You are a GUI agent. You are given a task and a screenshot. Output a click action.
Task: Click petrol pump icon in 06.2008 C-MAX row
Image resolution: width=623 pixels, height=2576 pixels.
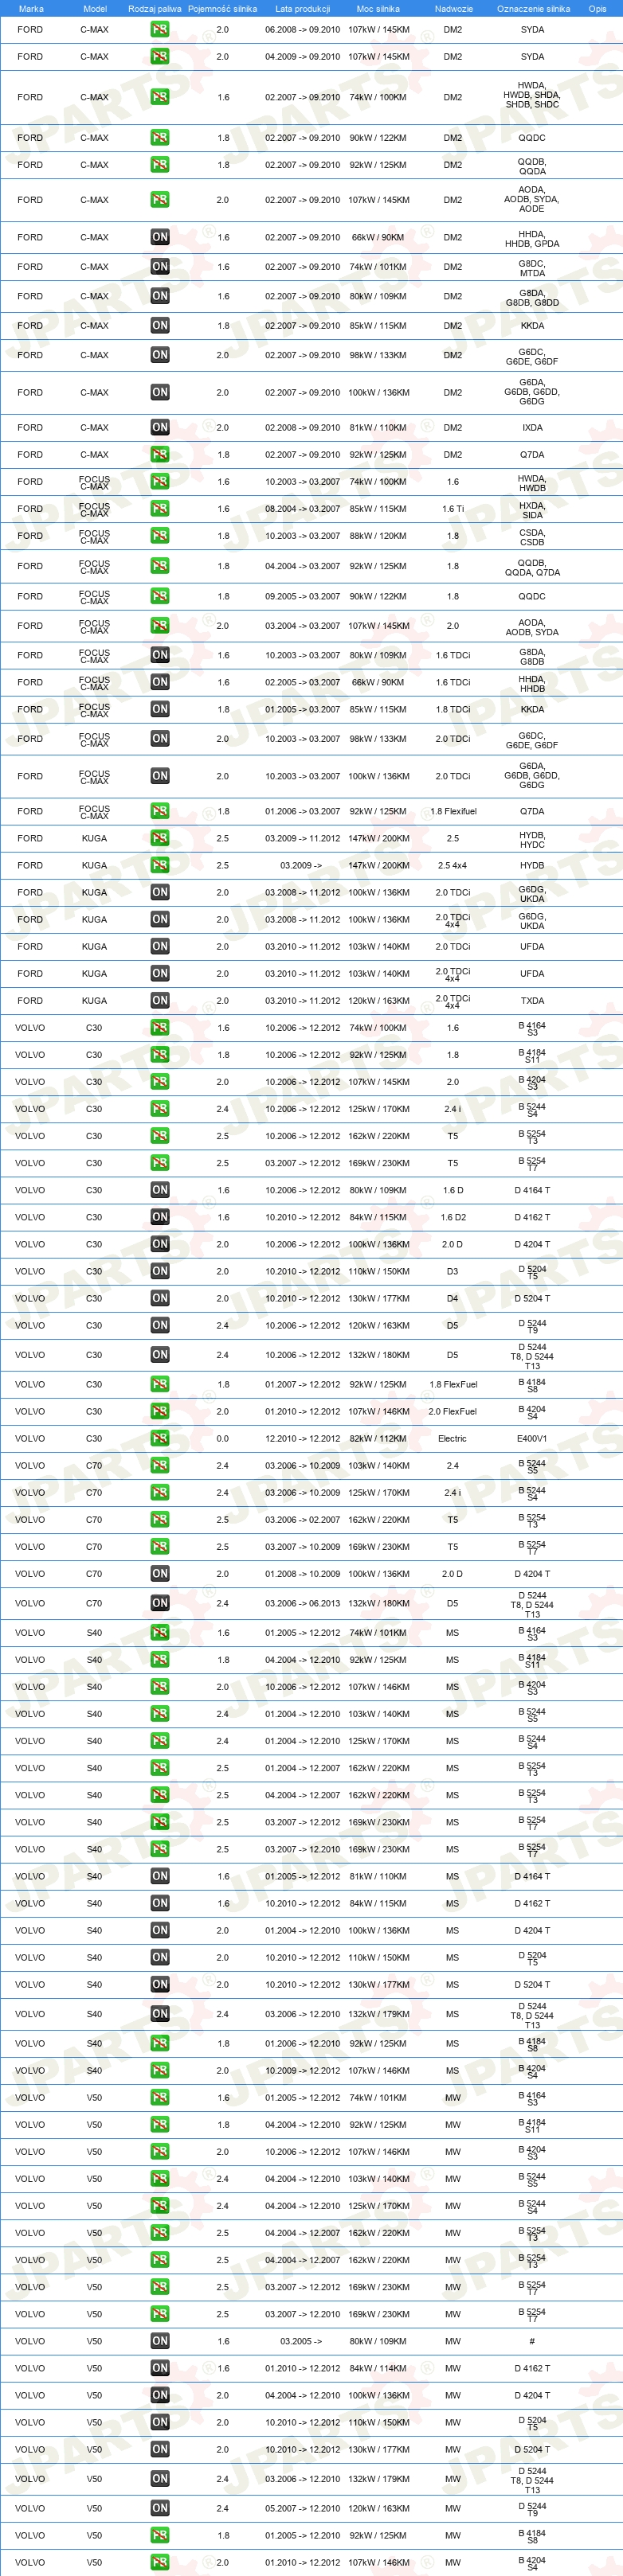[x=160, y=30]
